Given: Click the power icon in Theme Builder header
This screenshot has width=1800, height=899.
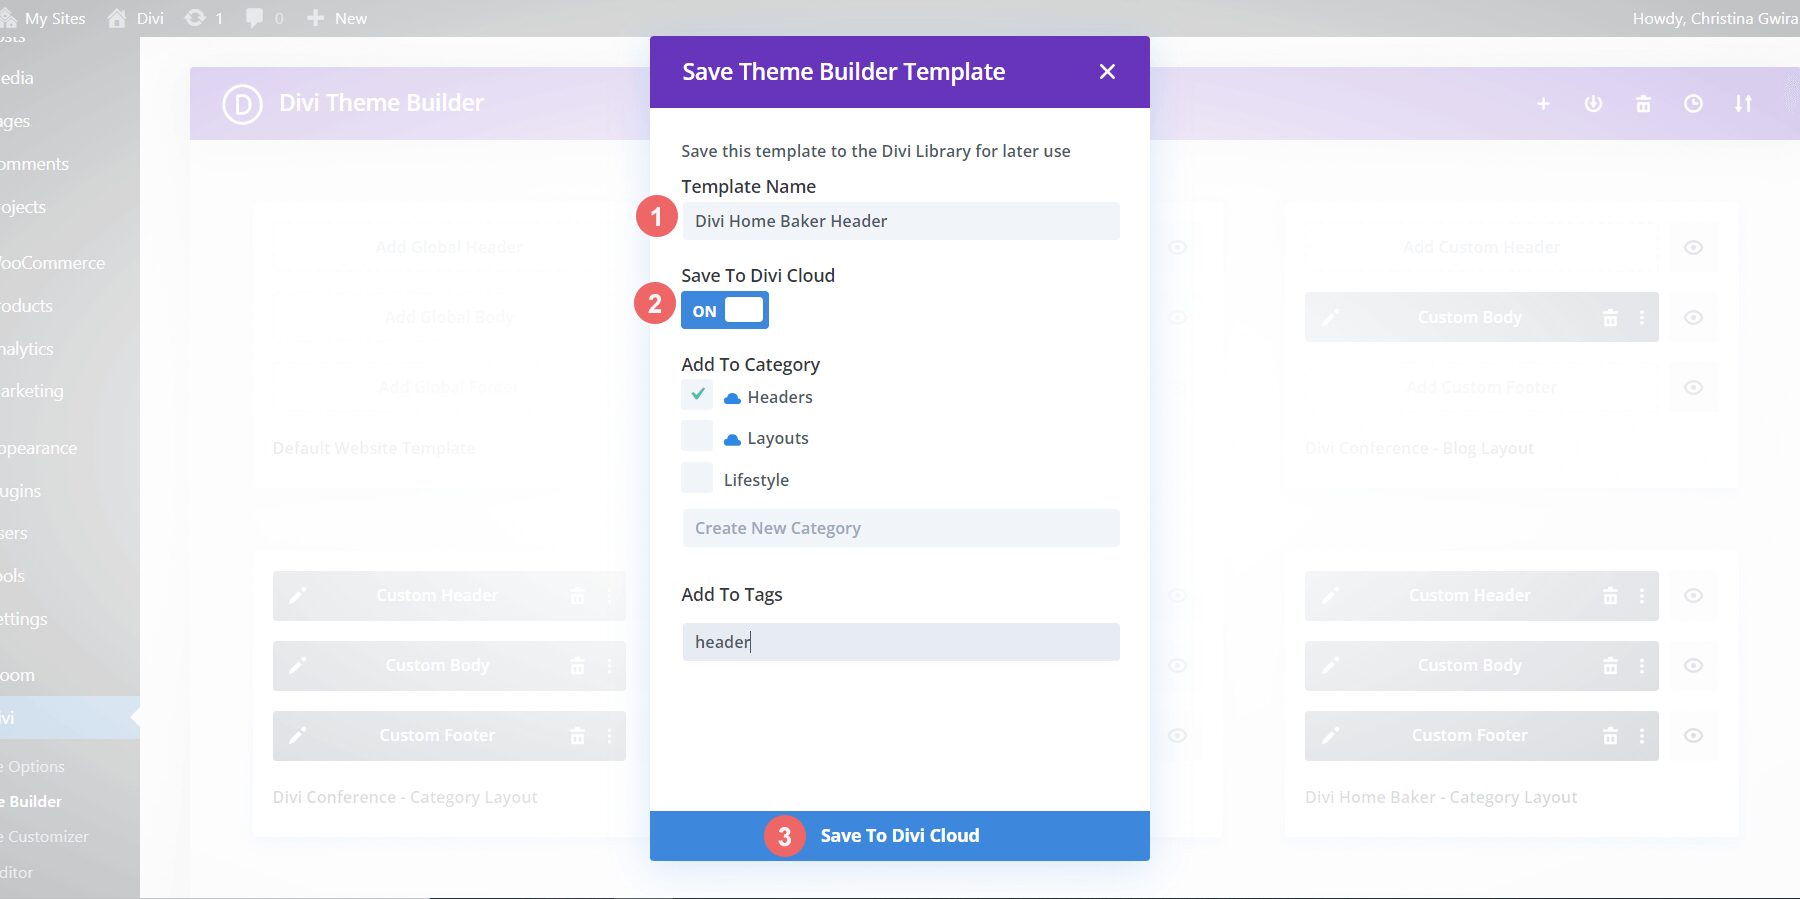Looking at the screenshot, I should click(1593, 104).
